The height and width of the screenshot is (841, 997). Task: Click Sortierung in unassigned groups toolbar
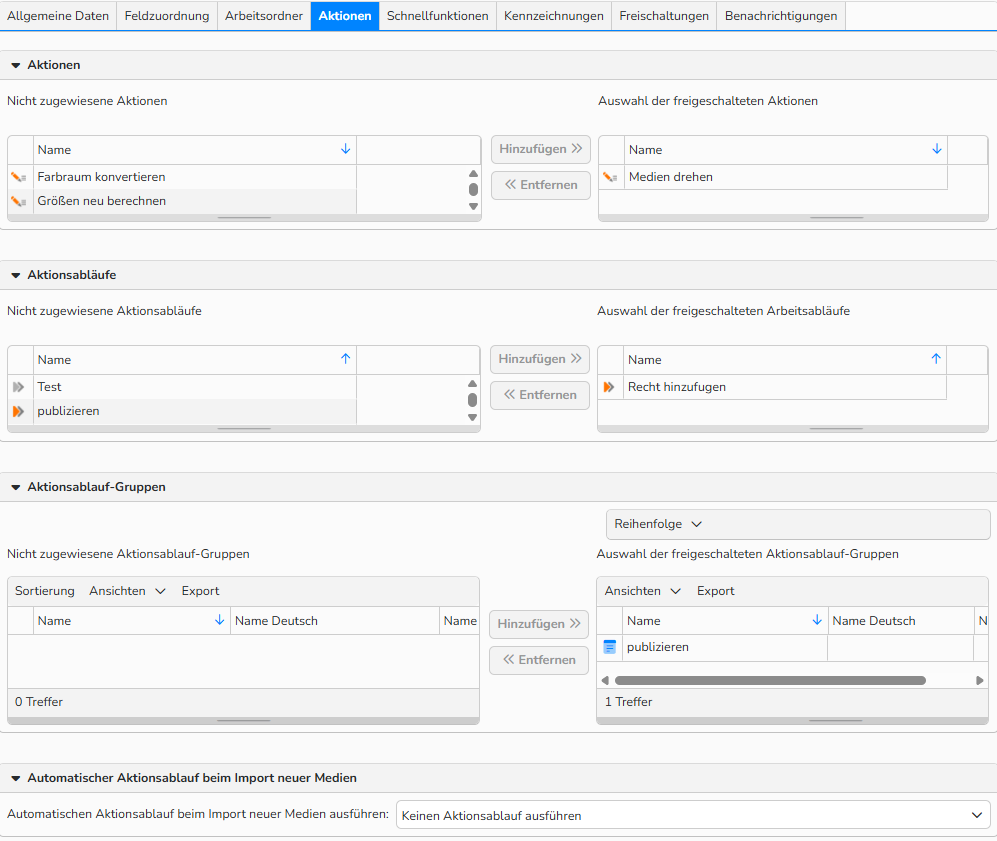[x=45, y=591]
